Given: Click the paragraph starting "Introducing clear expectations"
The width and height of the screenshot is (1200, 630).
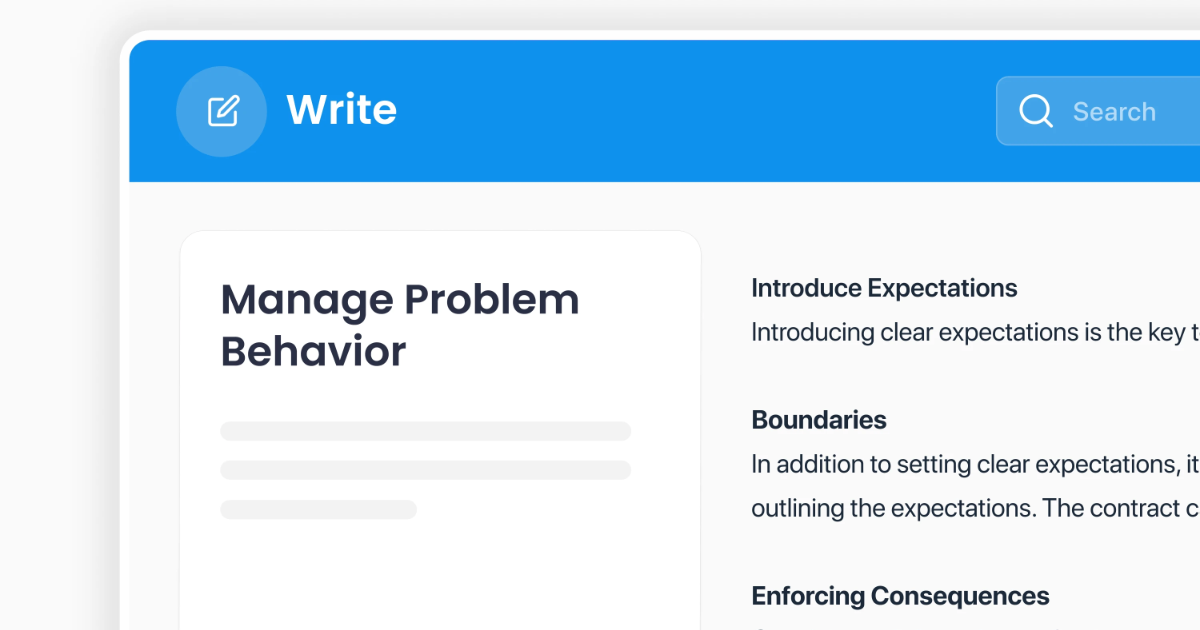Looking at the screenshot, I should tap(975, 333).
